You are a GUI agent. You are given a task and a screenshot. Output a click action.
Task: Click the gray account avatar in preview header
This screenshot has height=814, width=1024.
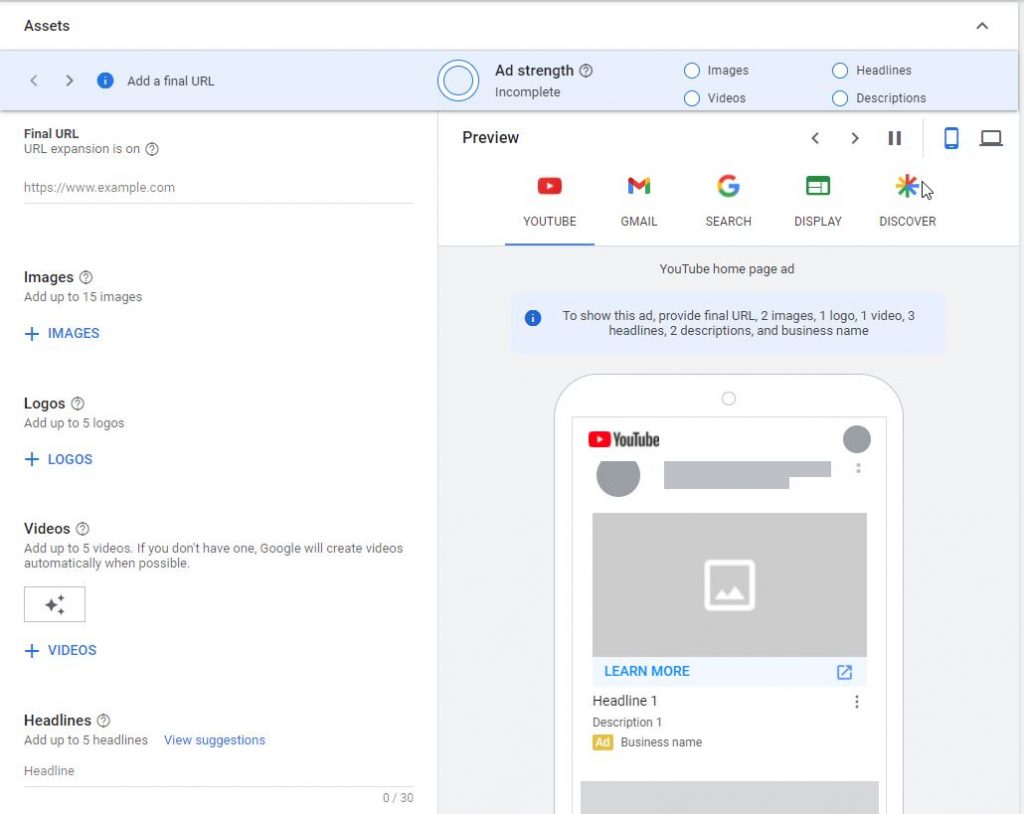(x=856, y=439)
